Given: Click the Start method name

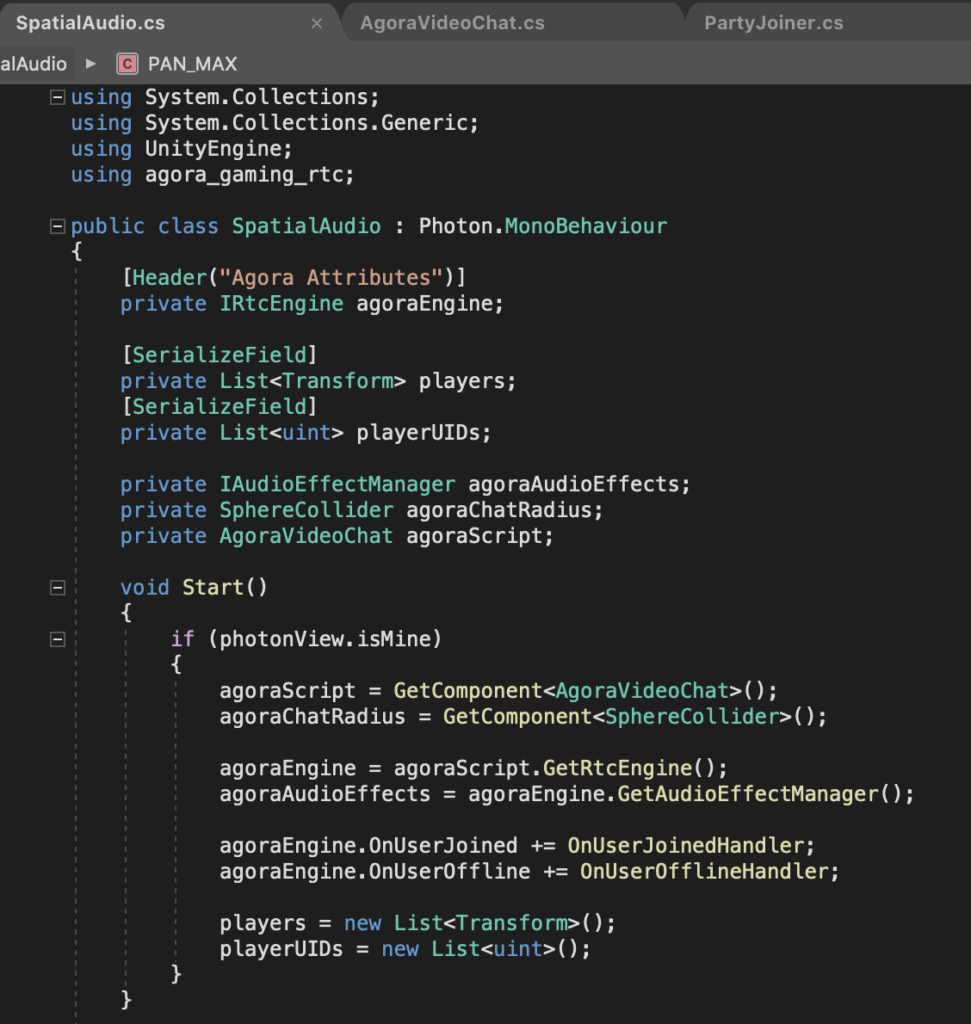Looking at the screenshot, I should (x=213, y=588).
